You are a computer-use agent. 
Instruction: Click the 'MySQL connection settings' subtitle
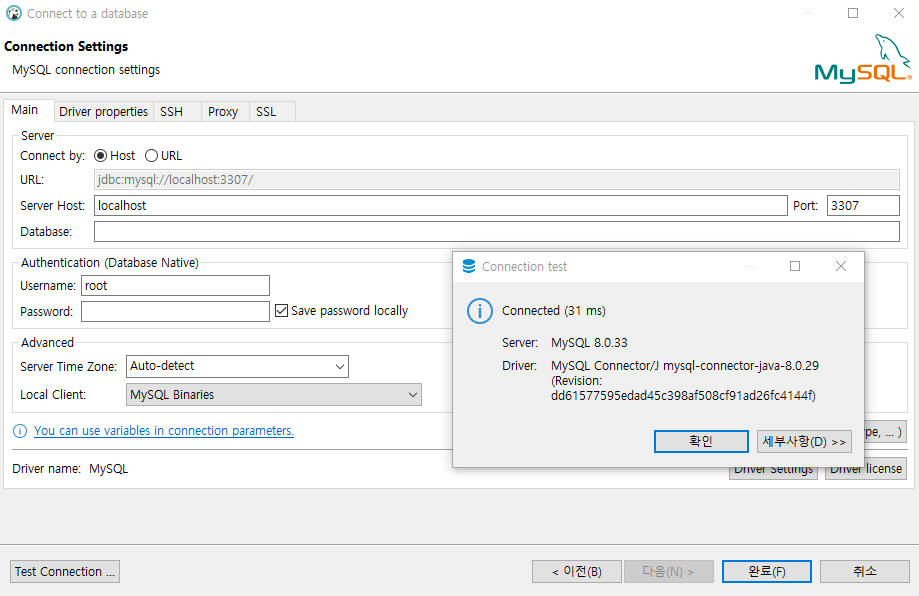[86, 70]
